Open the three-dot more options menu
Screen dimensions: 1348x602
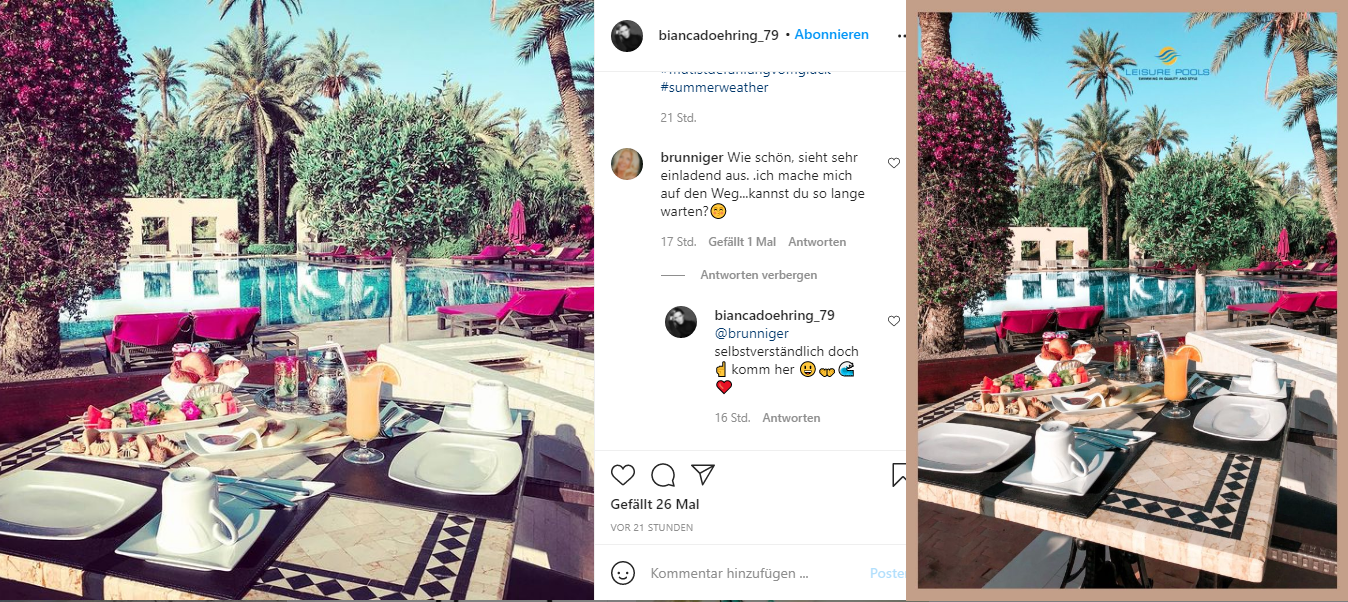point(901,35)
